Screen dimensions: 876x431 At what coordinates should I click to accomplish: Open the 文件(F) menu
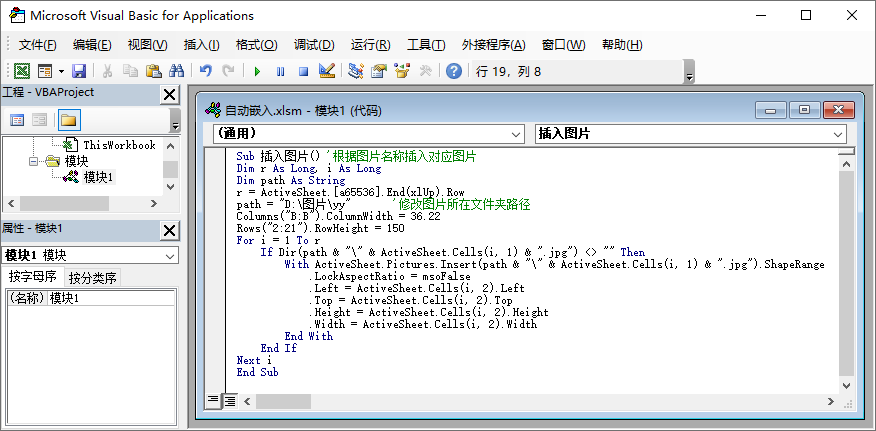(x=37, y=45)
